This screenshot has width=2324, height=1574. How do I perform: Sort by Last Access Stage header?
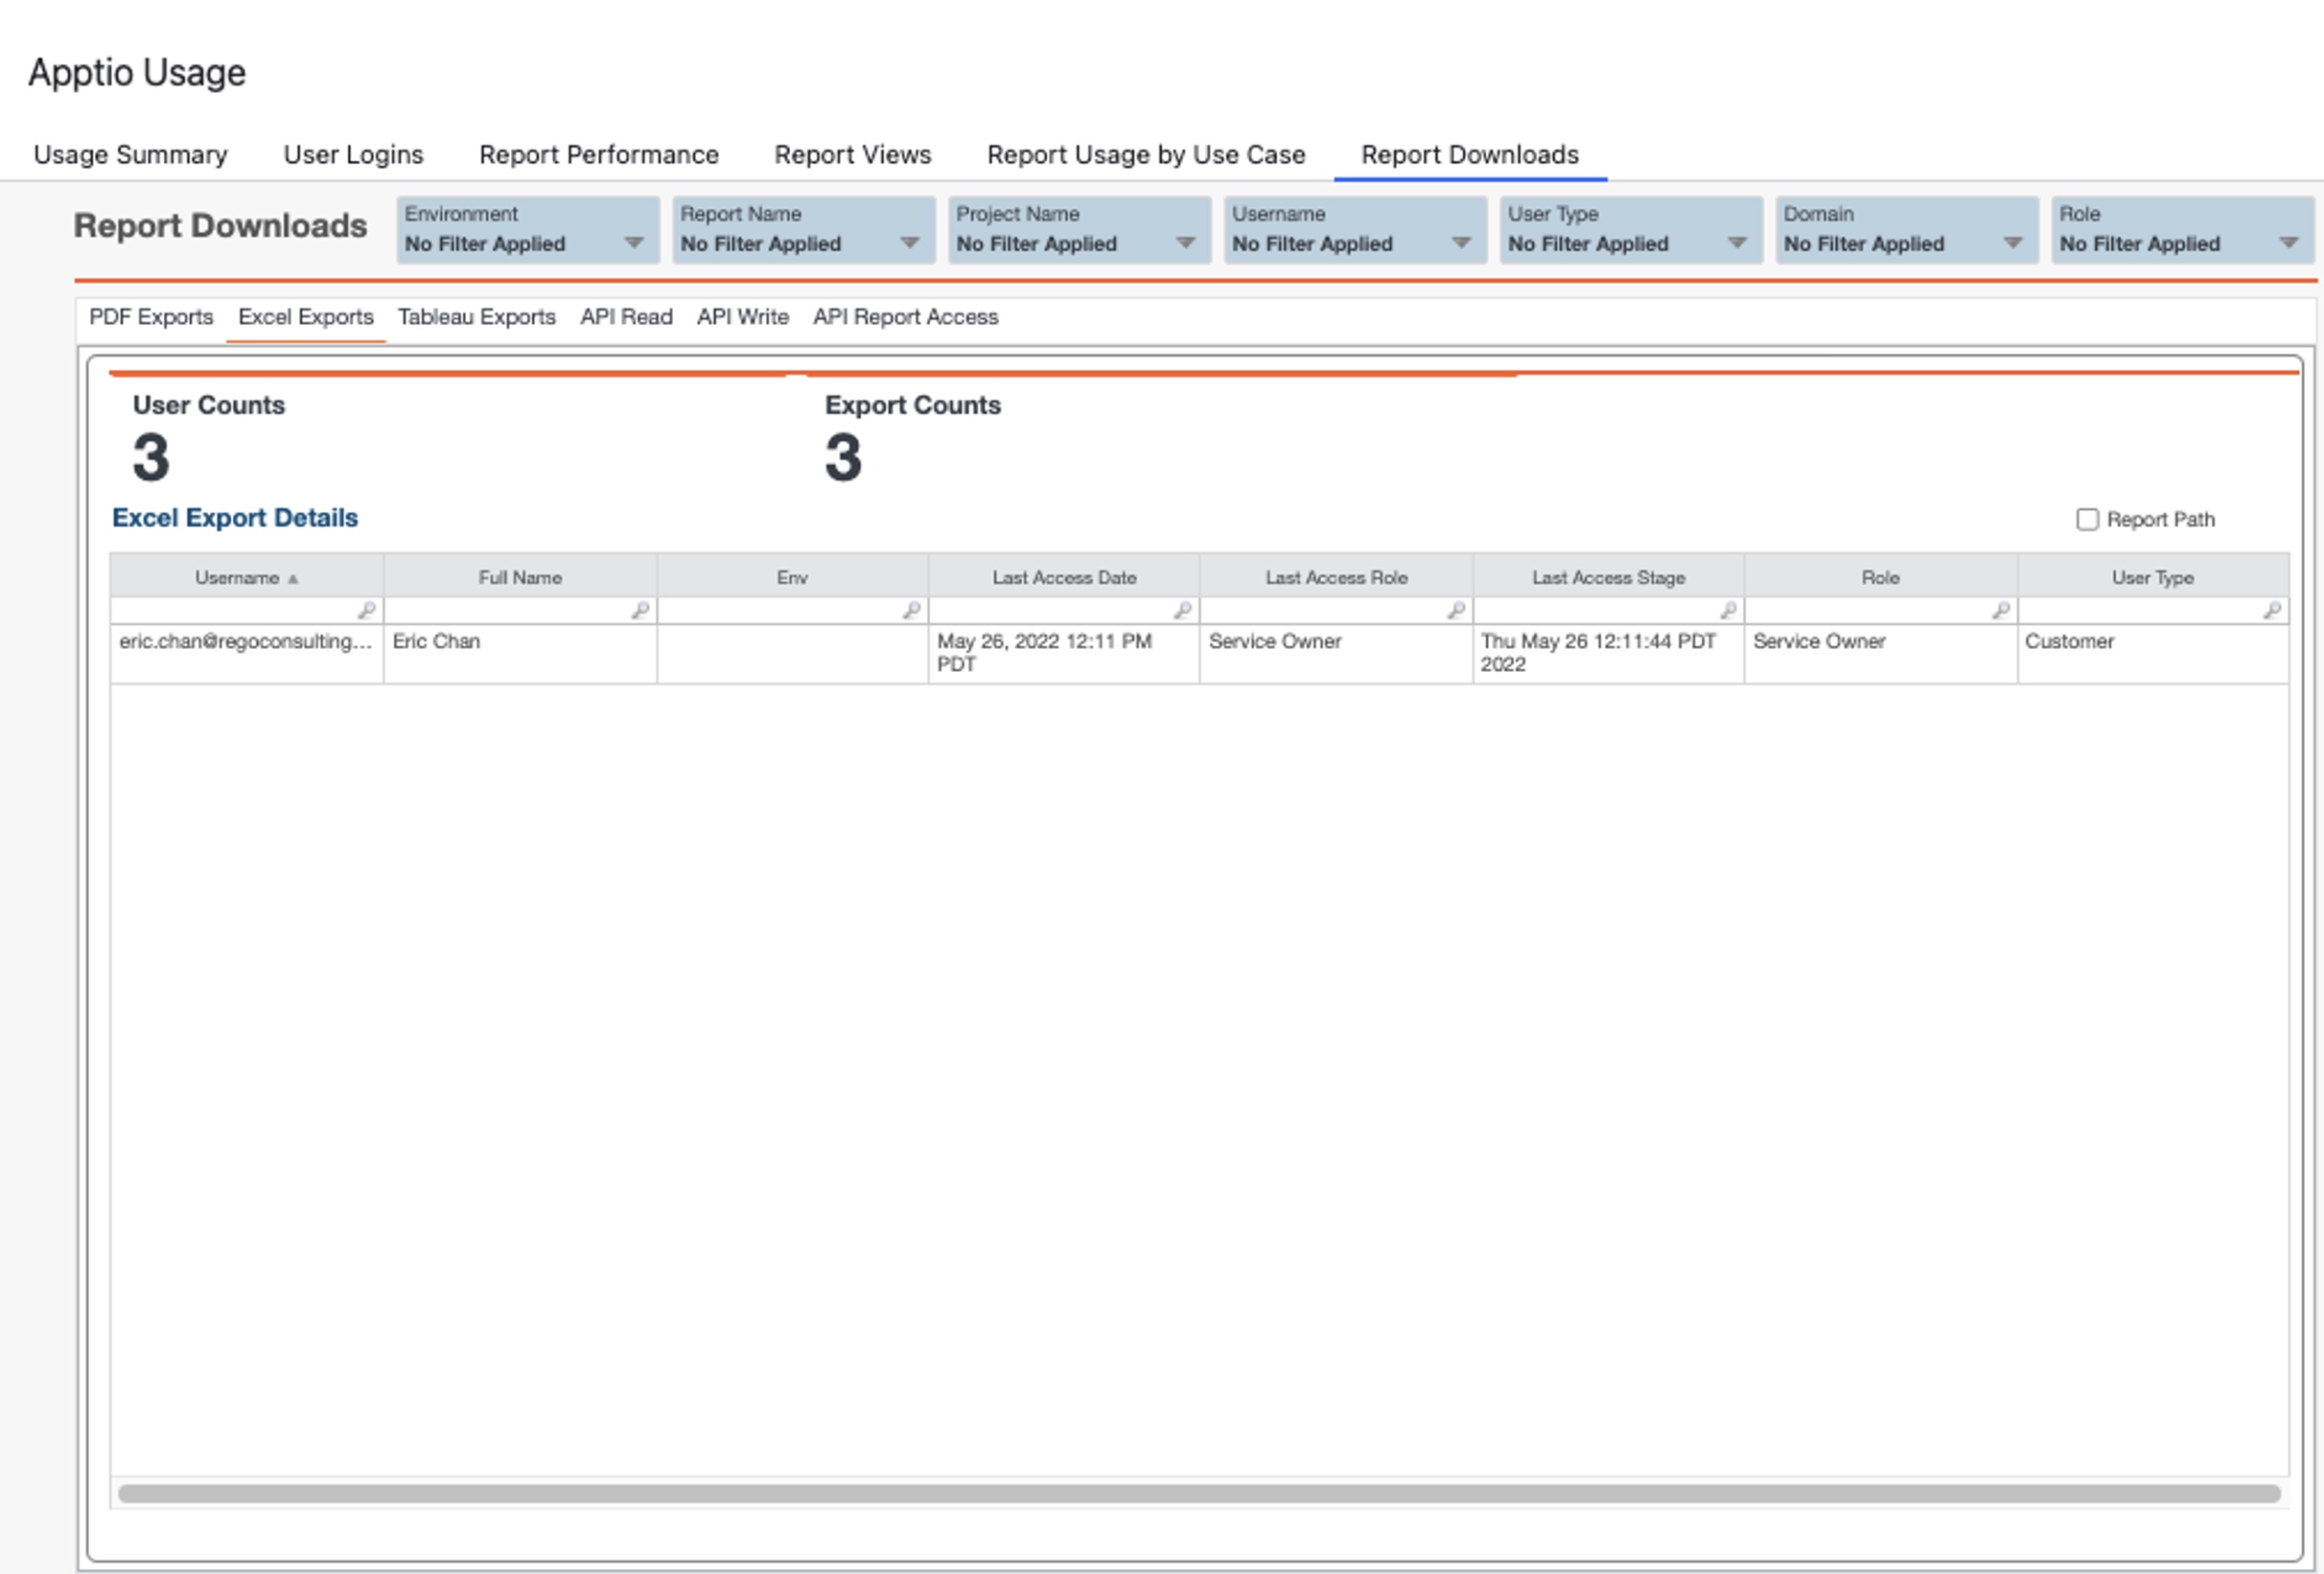tap(1609, 577)
